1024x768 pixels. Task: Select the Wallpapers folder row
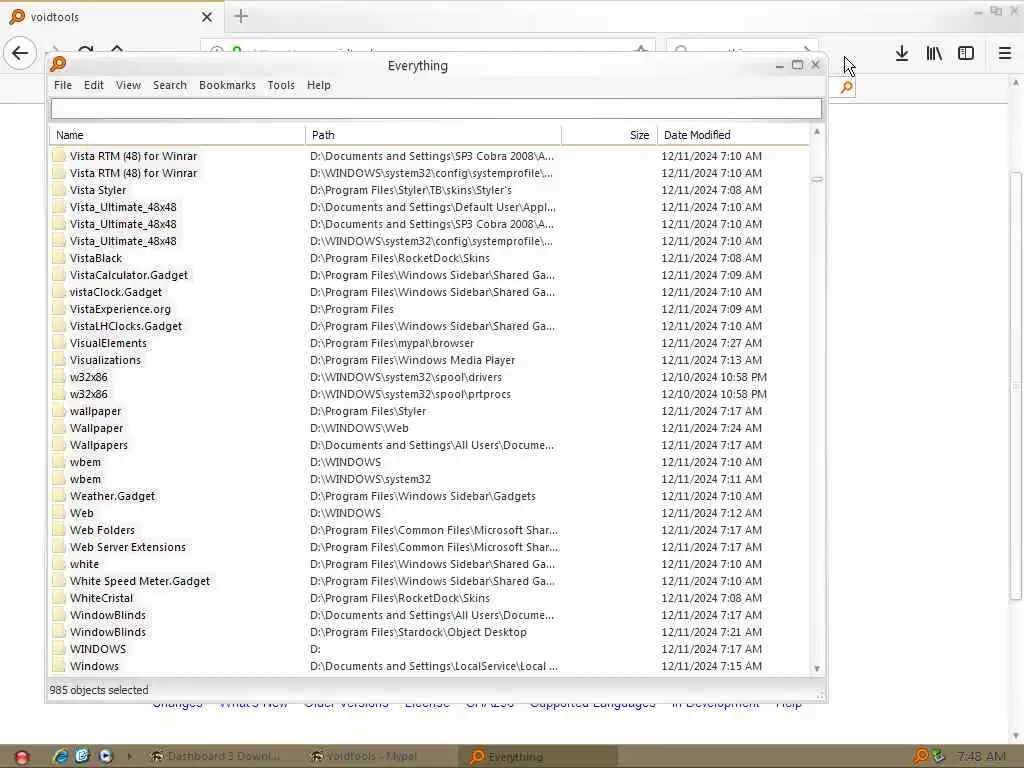point(430,445)
